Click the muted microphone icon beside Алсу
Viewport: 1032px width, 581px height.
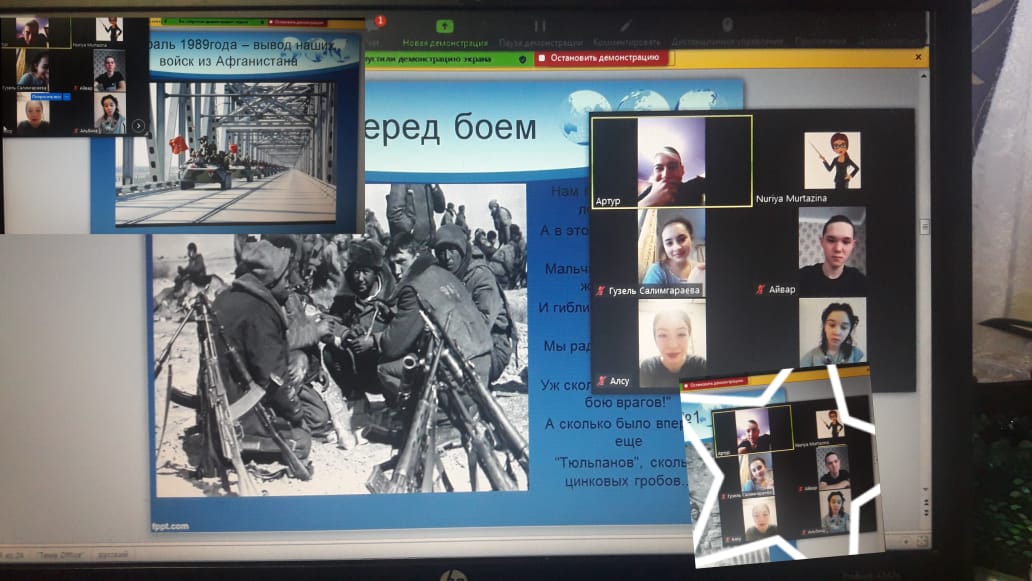coord(600,381)
